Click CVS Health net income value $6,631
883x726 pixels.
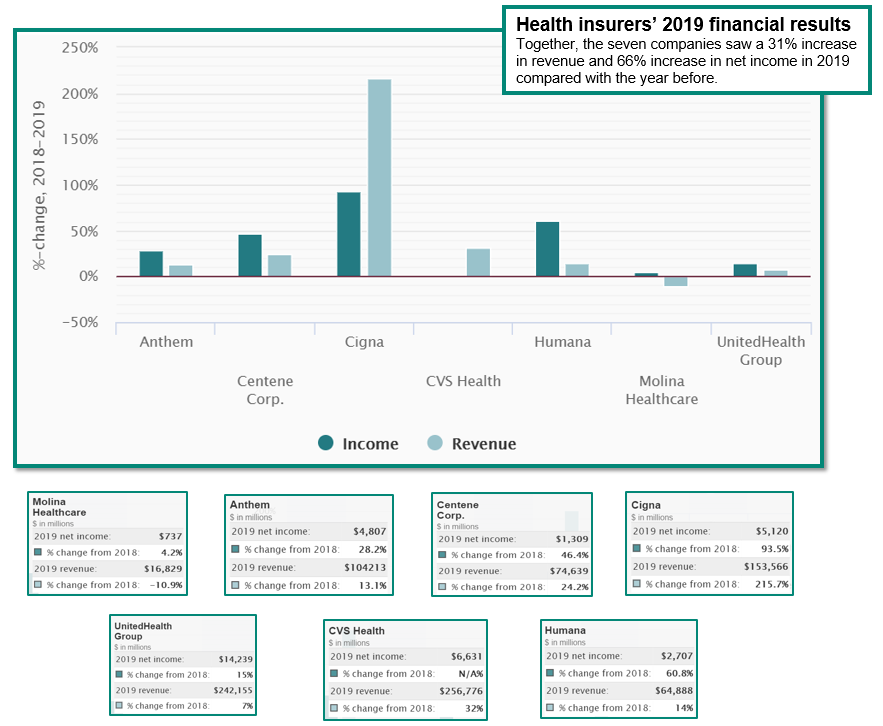(466, 656)
